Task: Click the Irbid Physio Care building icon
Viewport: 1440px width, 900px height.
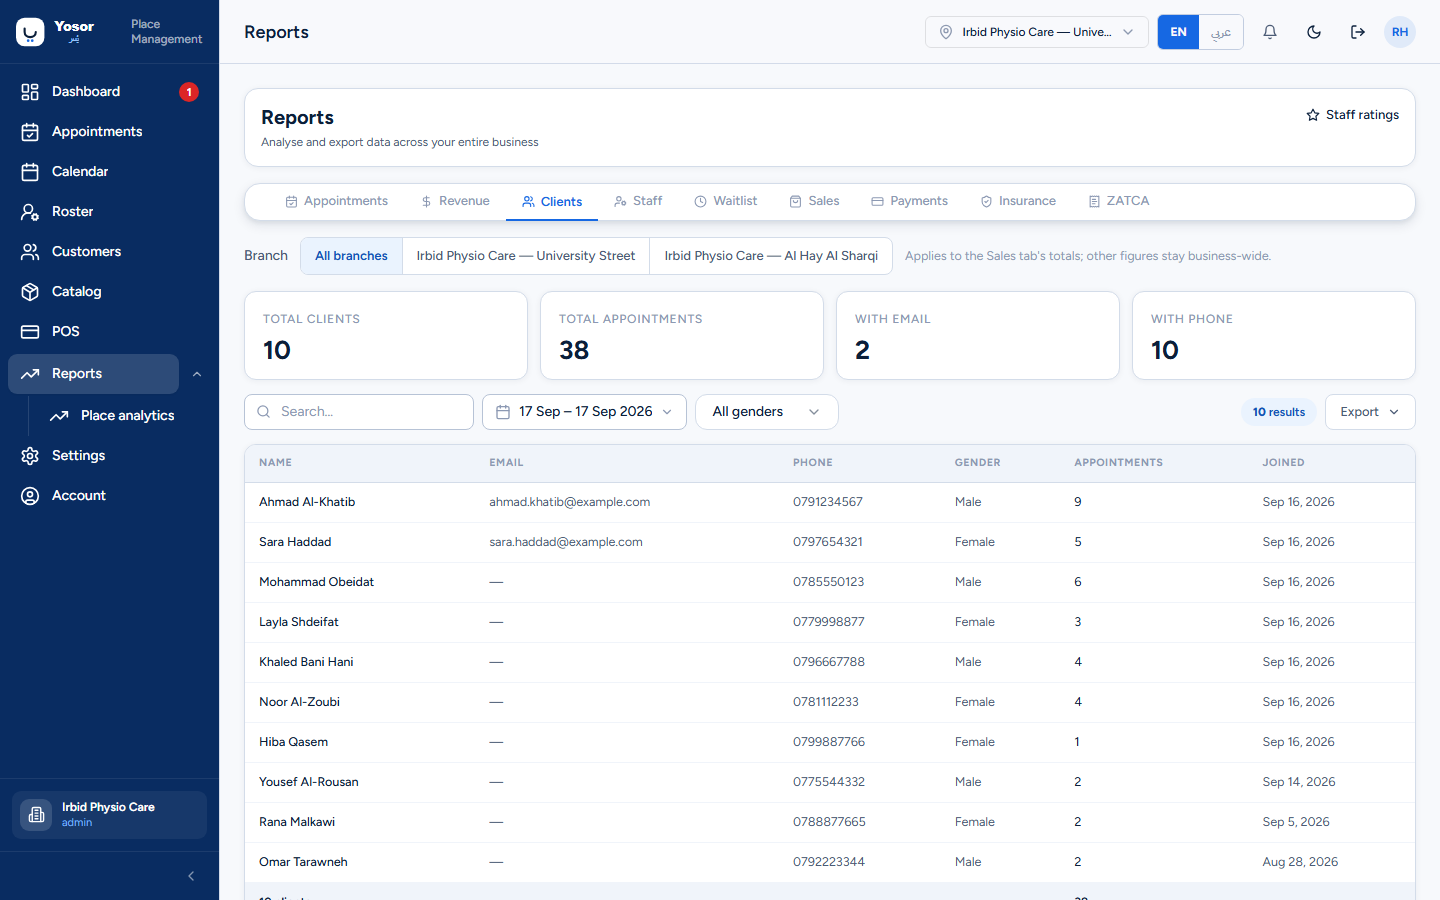Action: click(36, 815)
